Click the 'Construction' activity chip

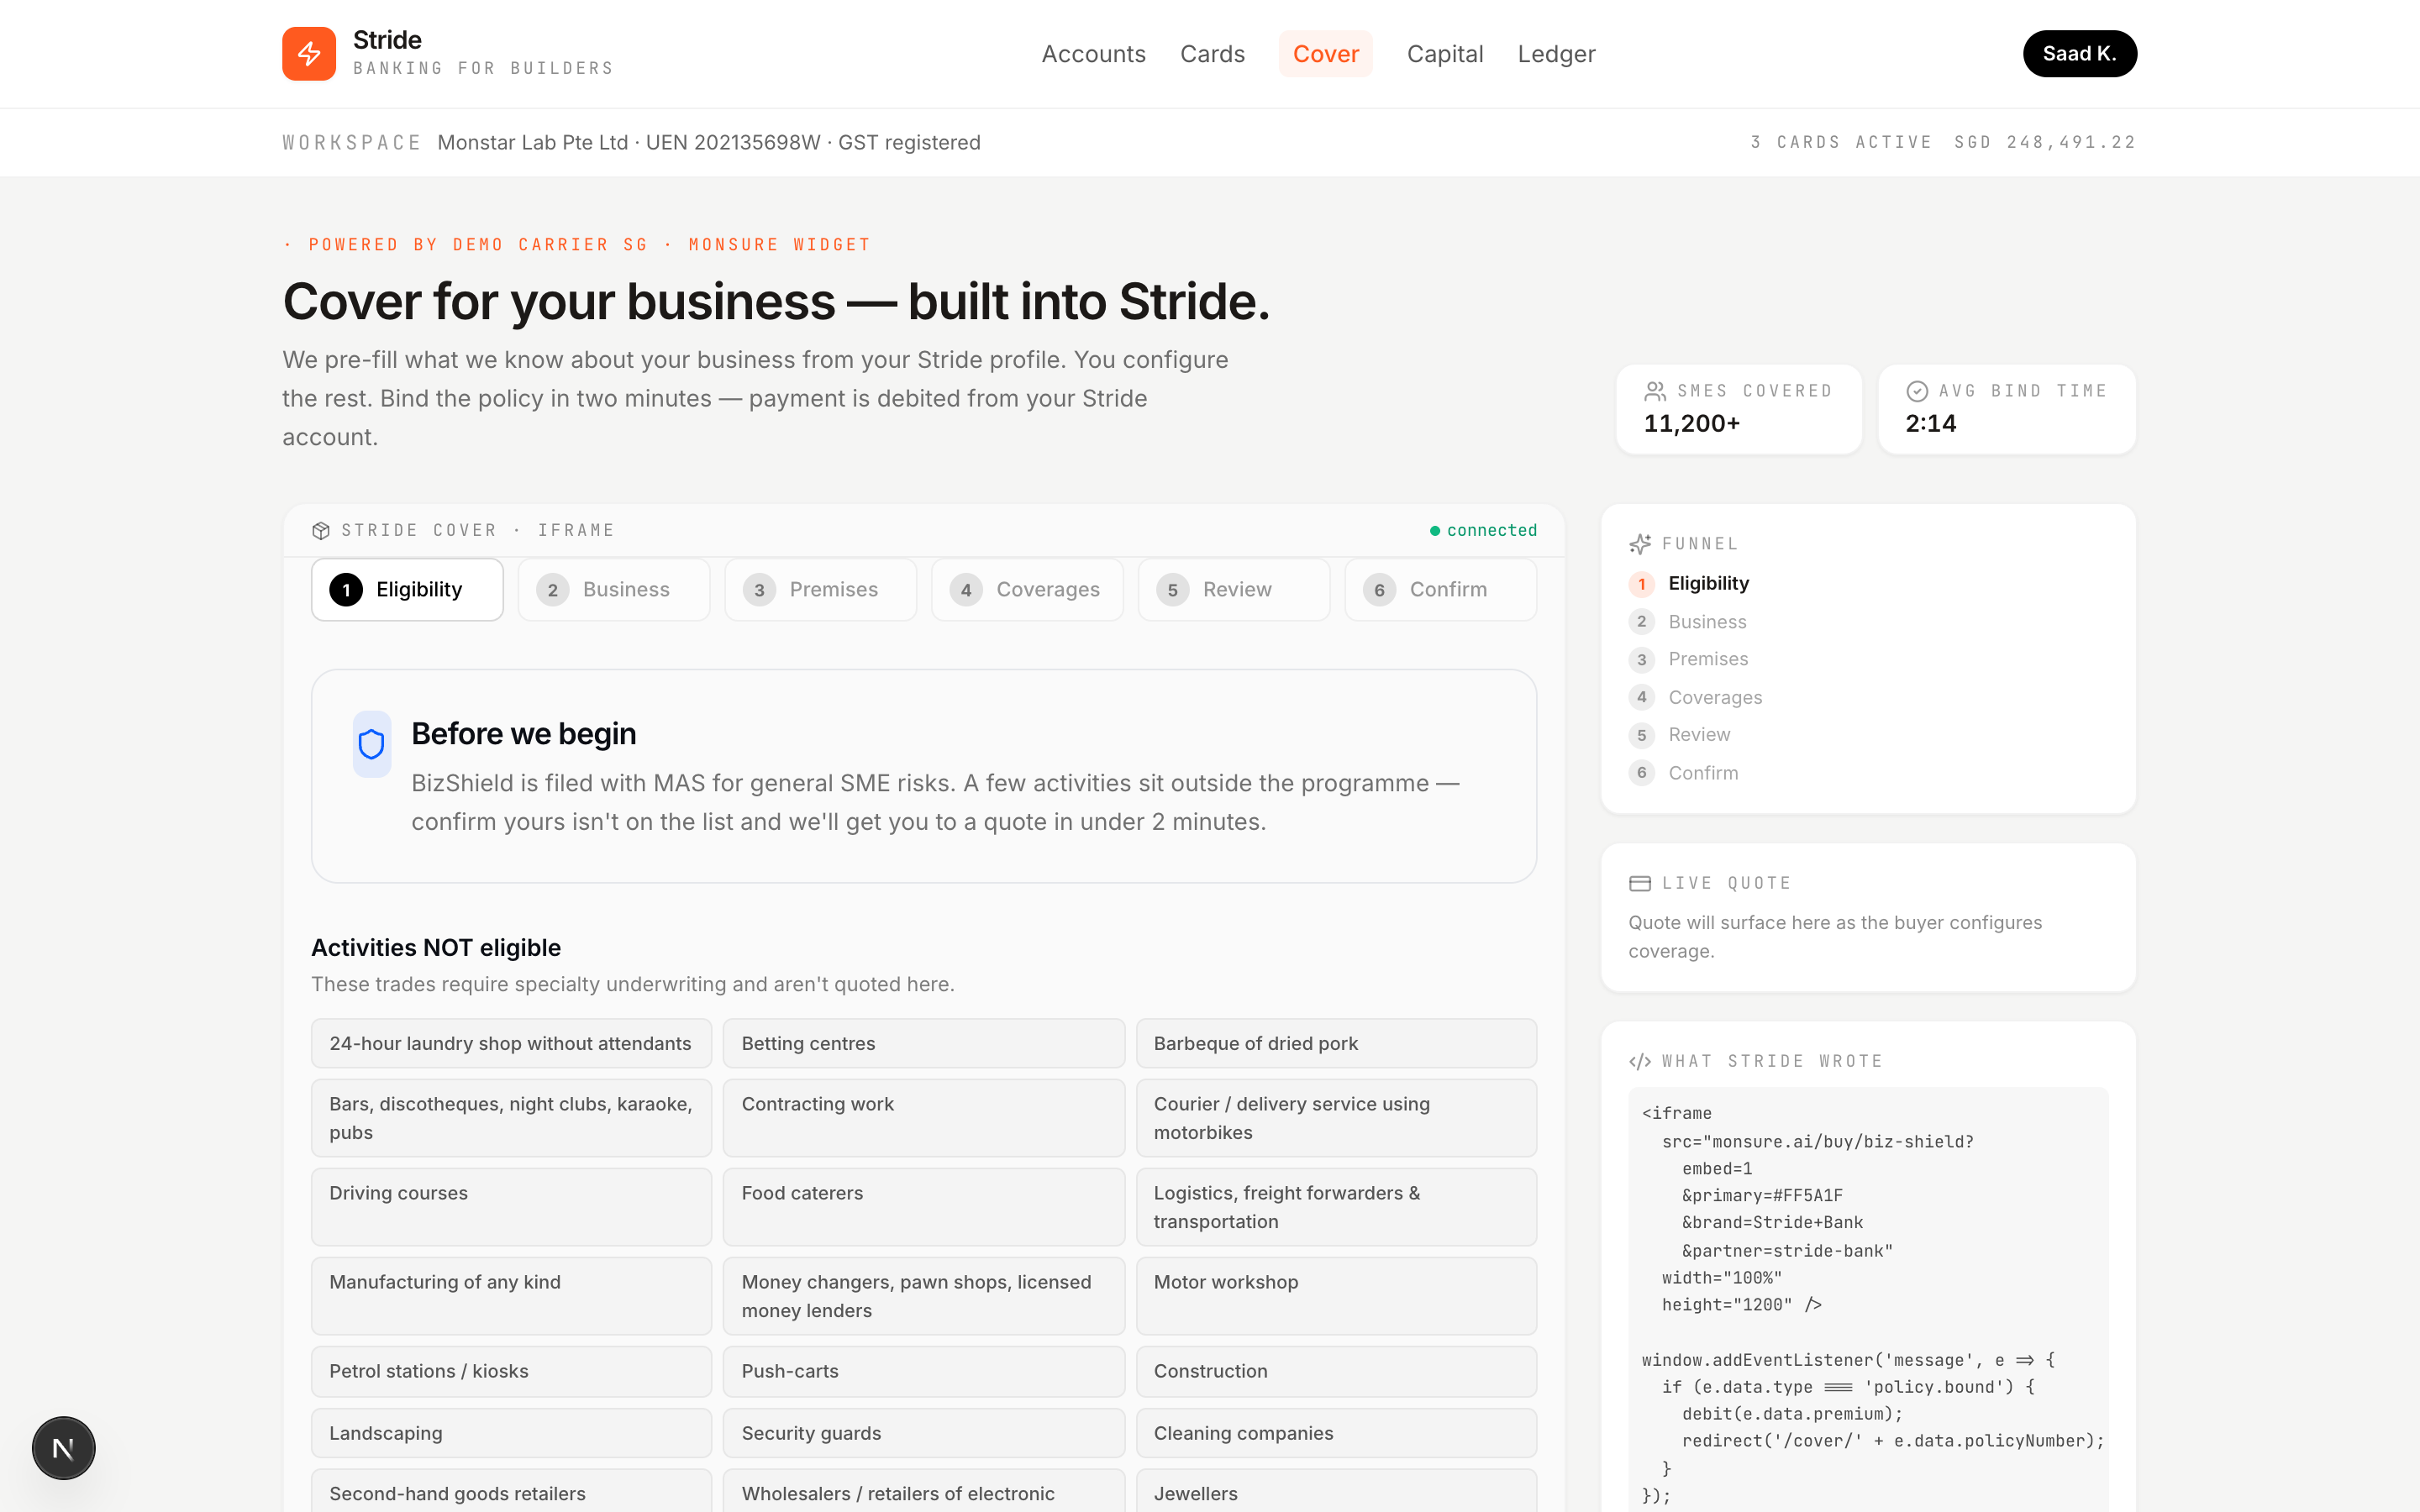[1336, 1371]
